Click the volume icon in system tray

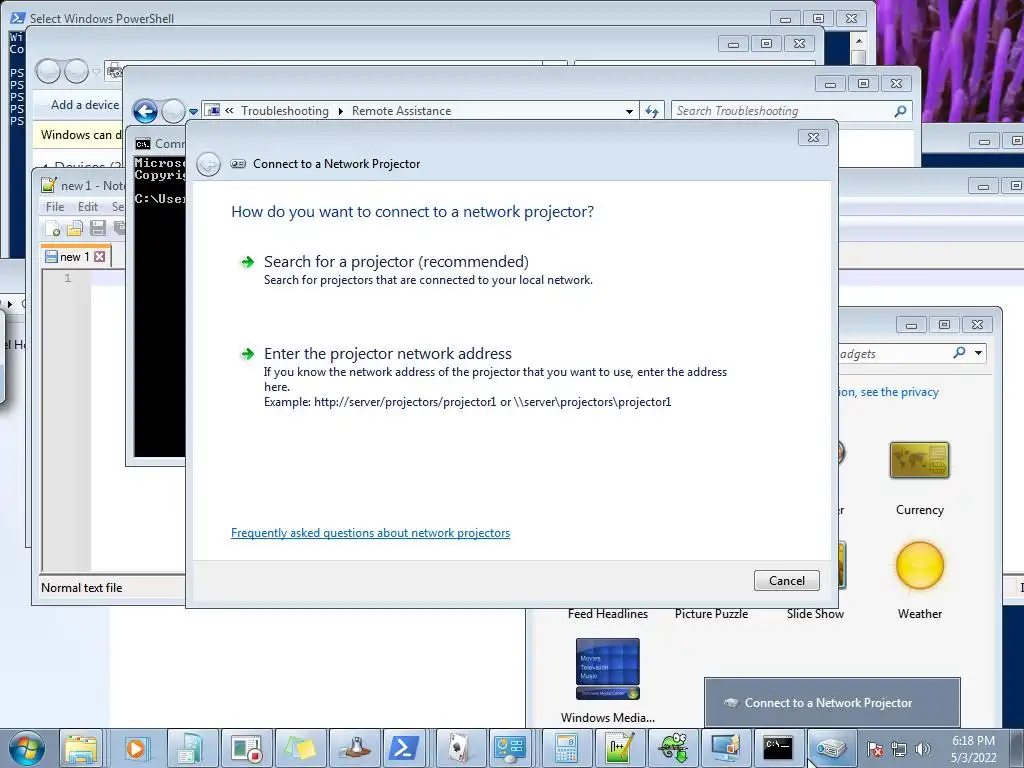click(x=923, y=749)
